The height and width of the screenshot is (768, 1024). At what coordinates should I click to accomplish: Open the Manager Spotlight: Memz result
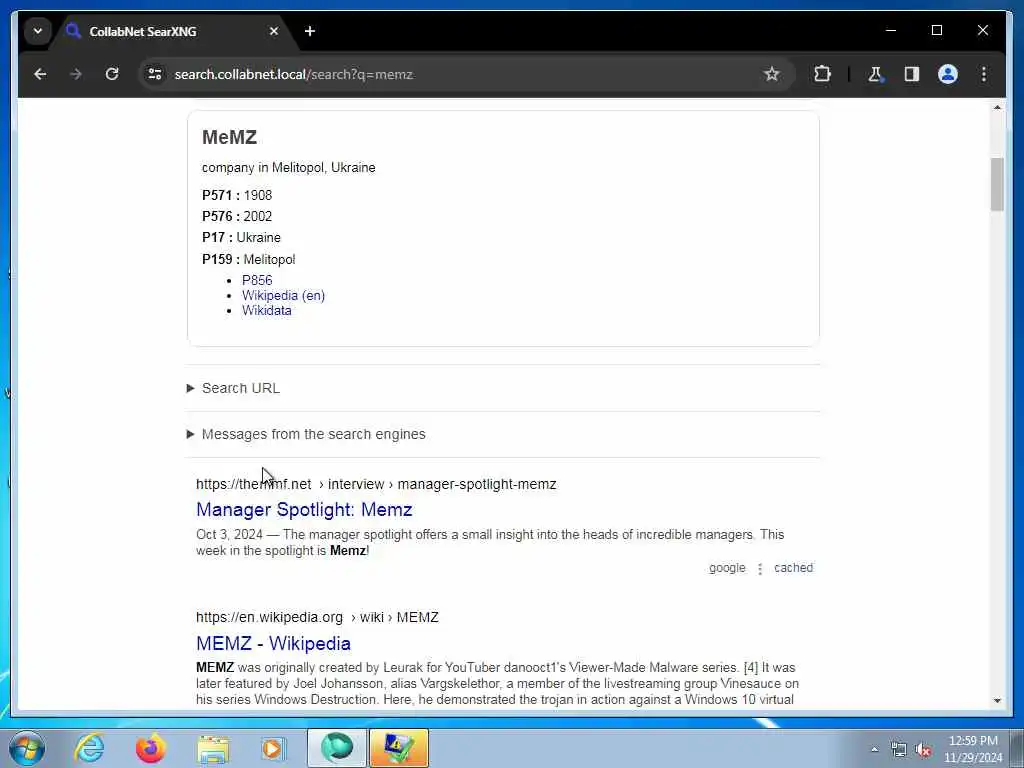(304, 509)
